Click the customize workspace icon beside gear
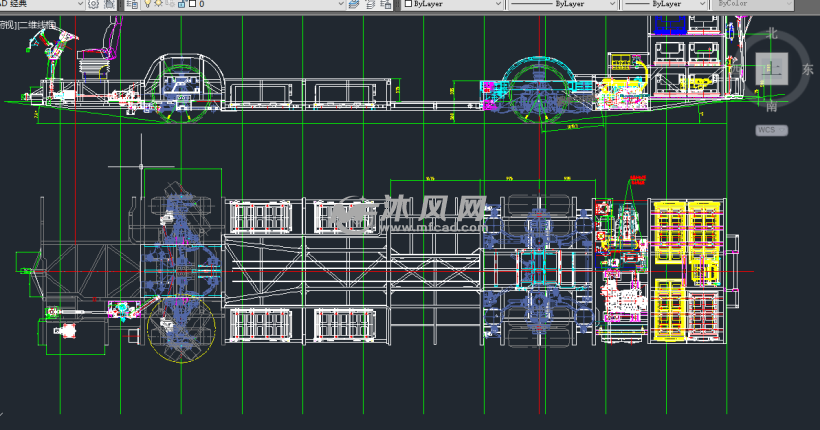Image resolution: width=820 pixels, height=430 pixels. click(x=108, y=4)
